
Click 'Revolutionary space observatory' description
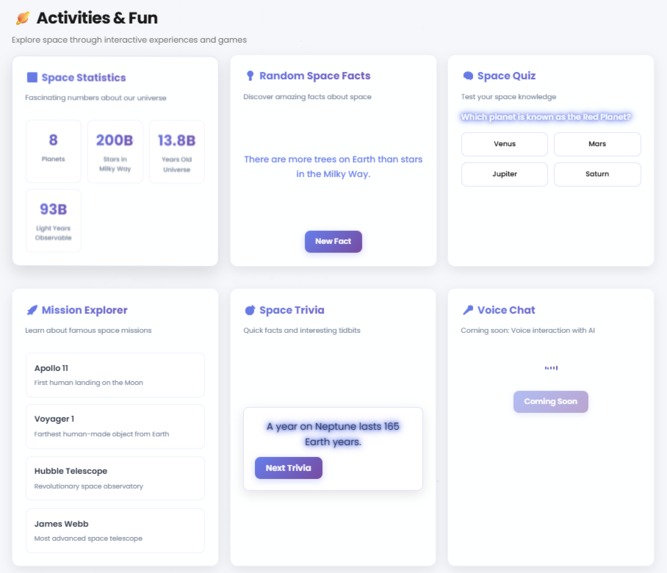88,486
